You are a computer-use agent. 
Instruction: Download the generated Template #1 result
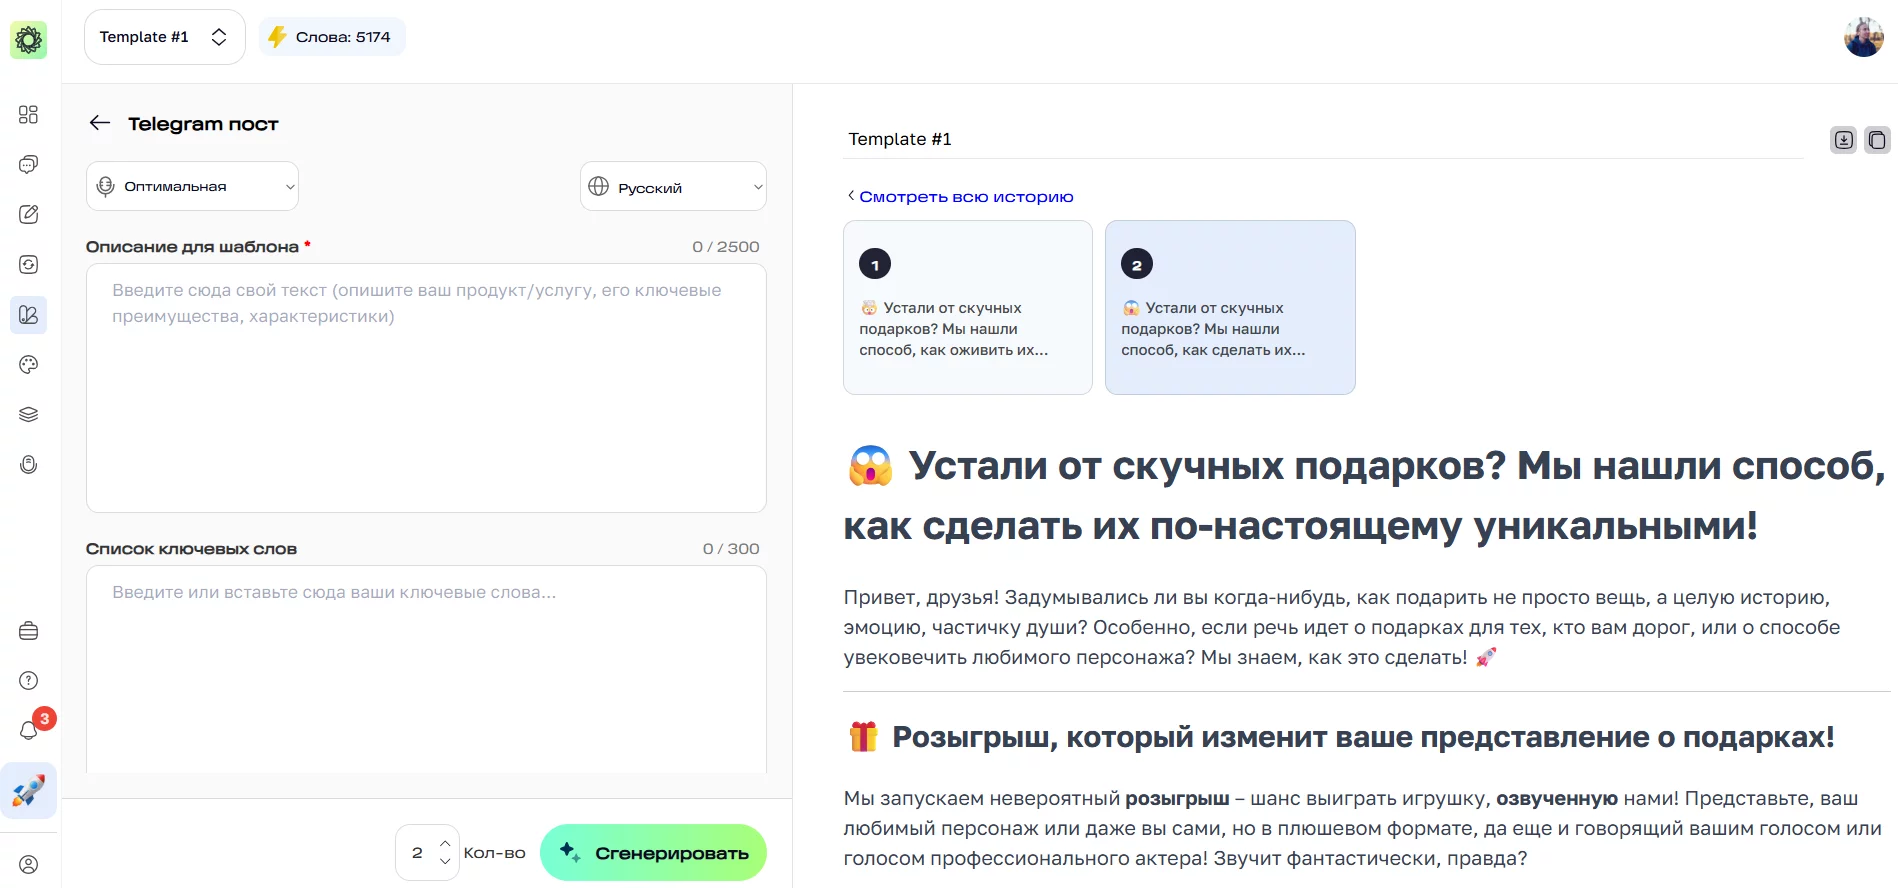click(1843, 140)
